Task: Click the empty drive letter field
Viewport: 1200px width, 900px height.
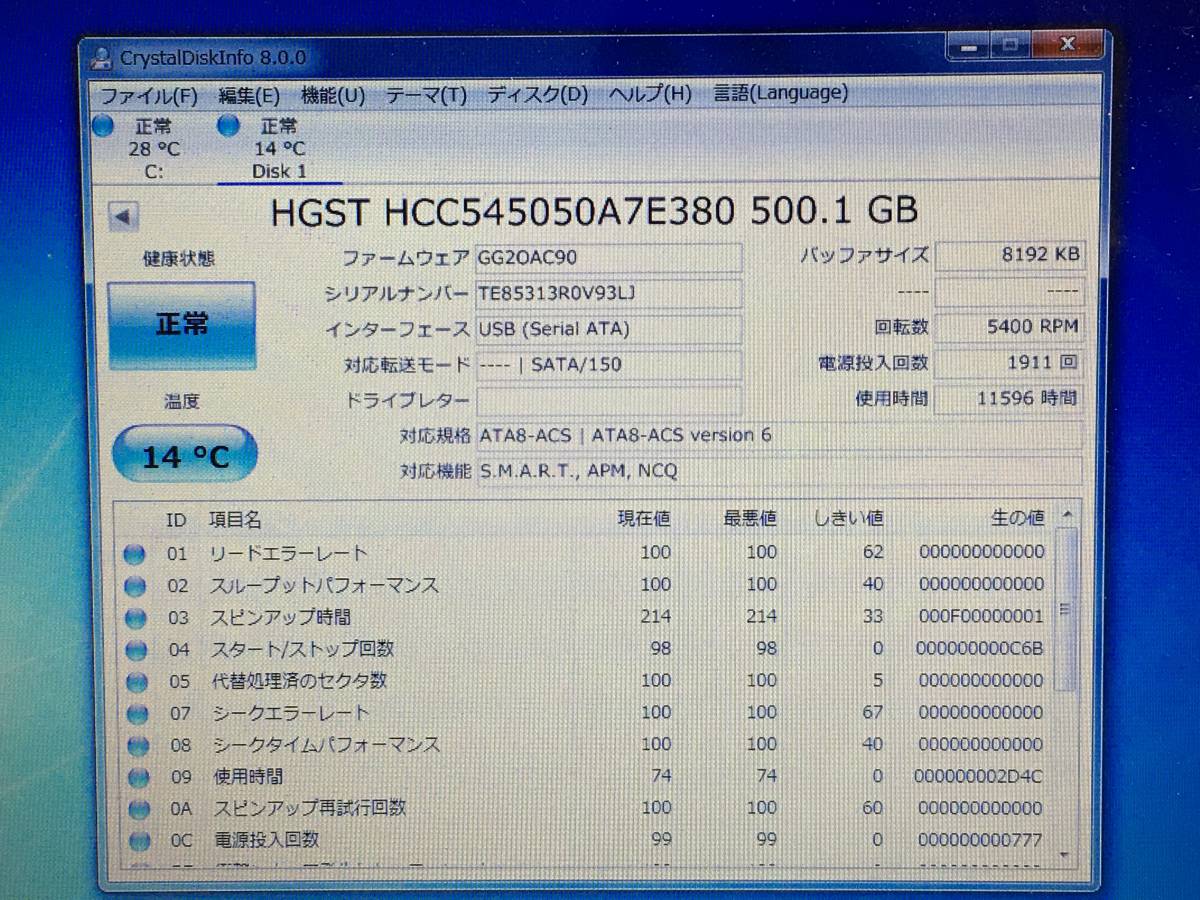Action: pyautogui.click(x=609, y=401)
